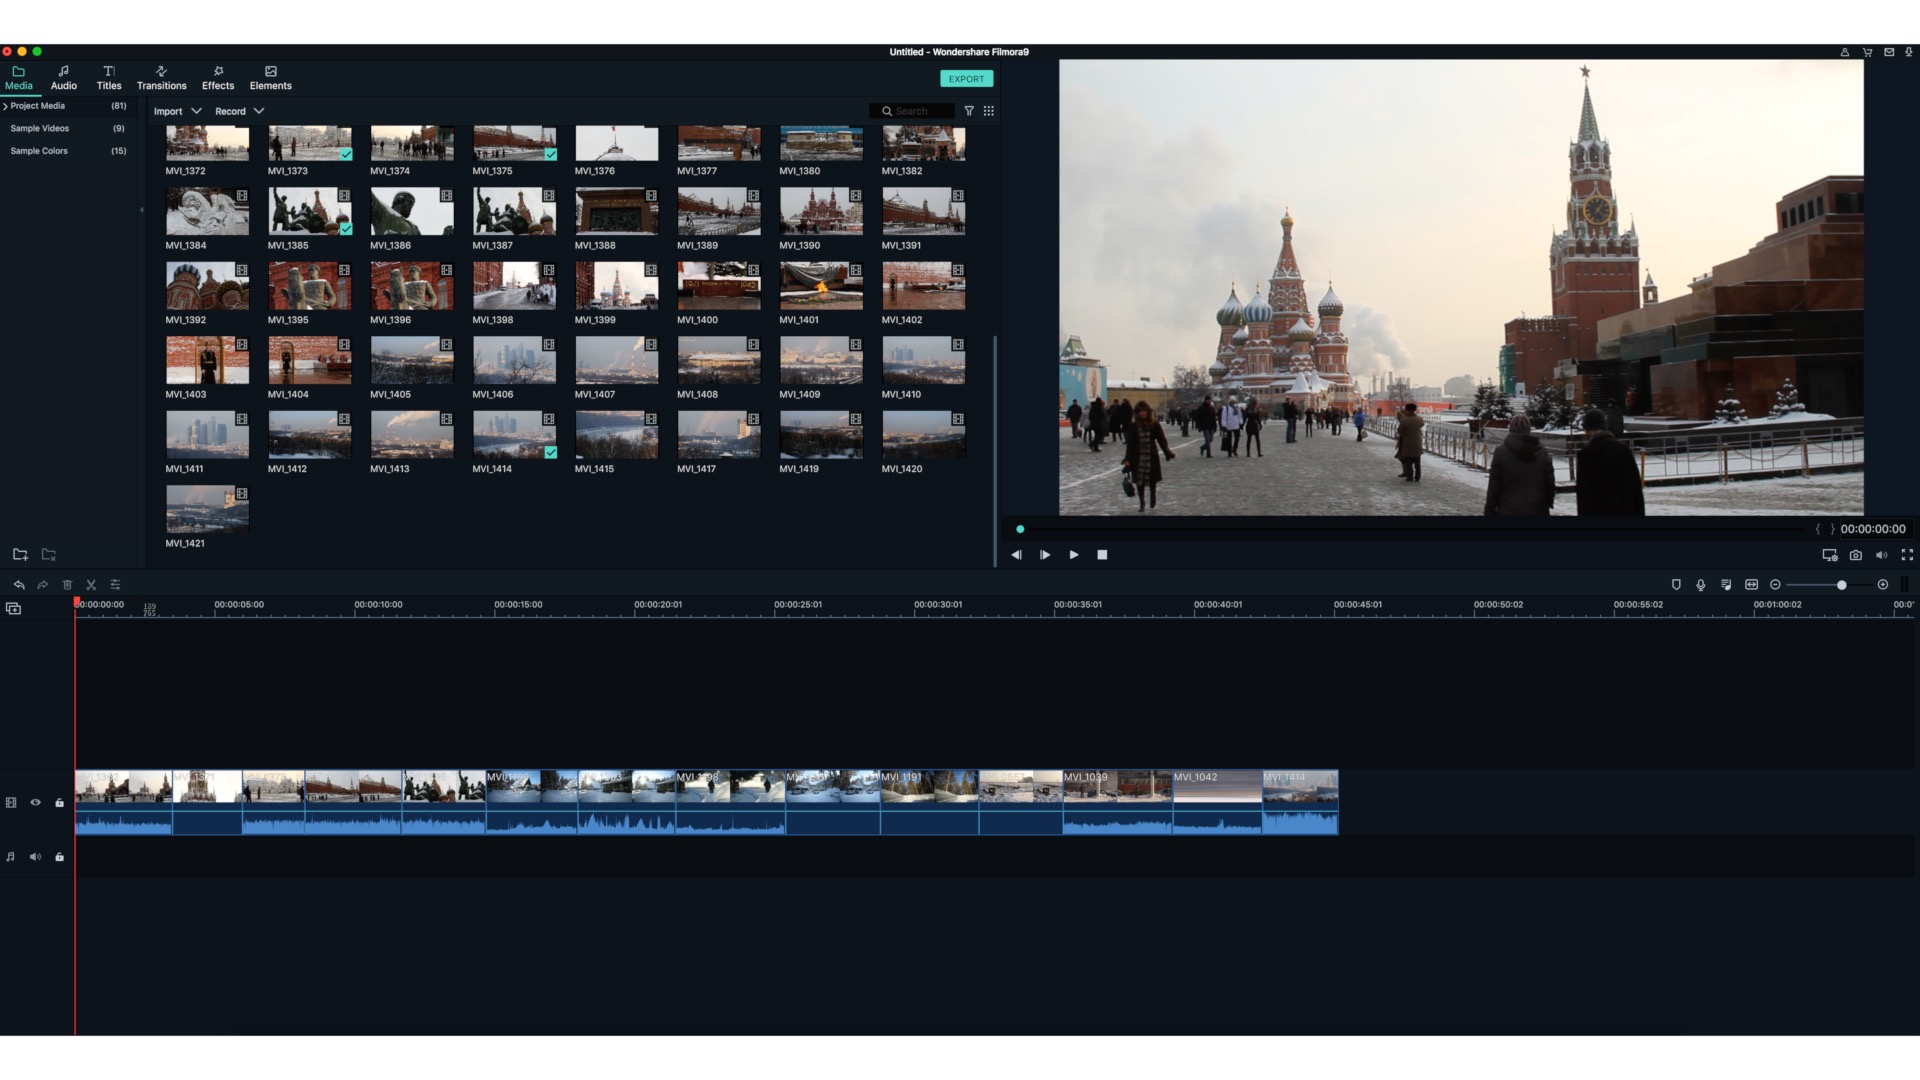Select MVI_1414 thumbnail in library
Screen dimensions: 1920x1080
click(514, 436)
